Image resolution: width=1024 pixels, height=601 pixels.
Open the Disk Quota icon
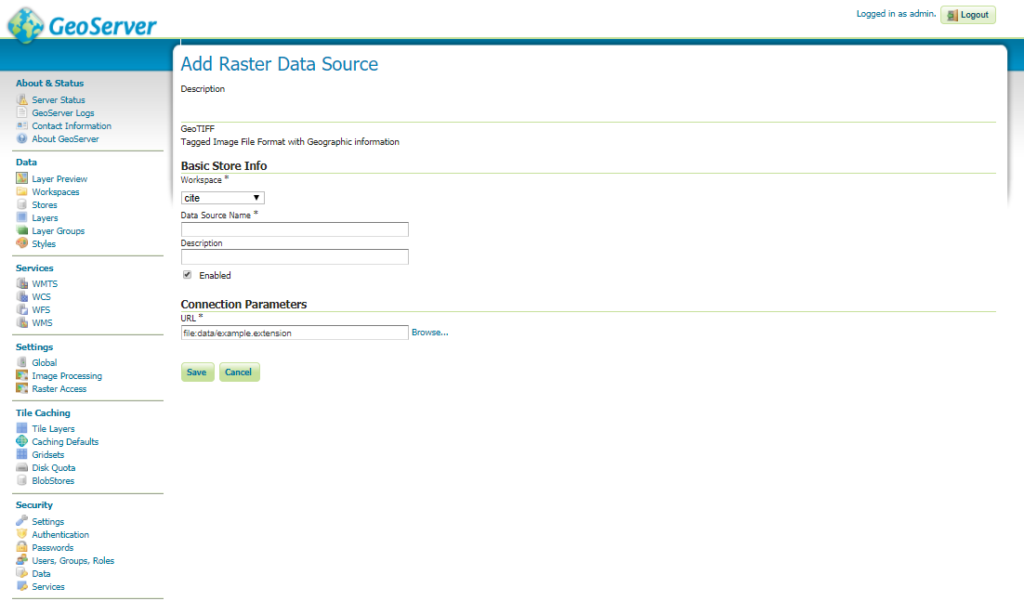tap(21, 467)
